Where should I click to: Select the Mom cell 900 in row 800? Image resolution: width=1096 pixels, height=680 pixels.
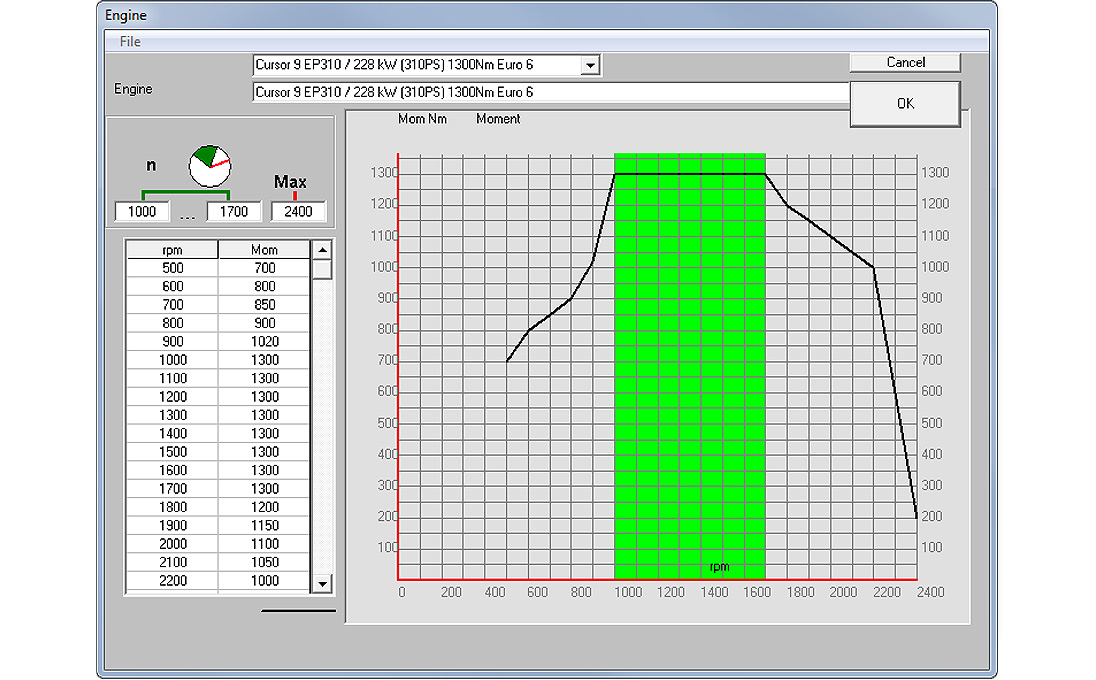264,324
